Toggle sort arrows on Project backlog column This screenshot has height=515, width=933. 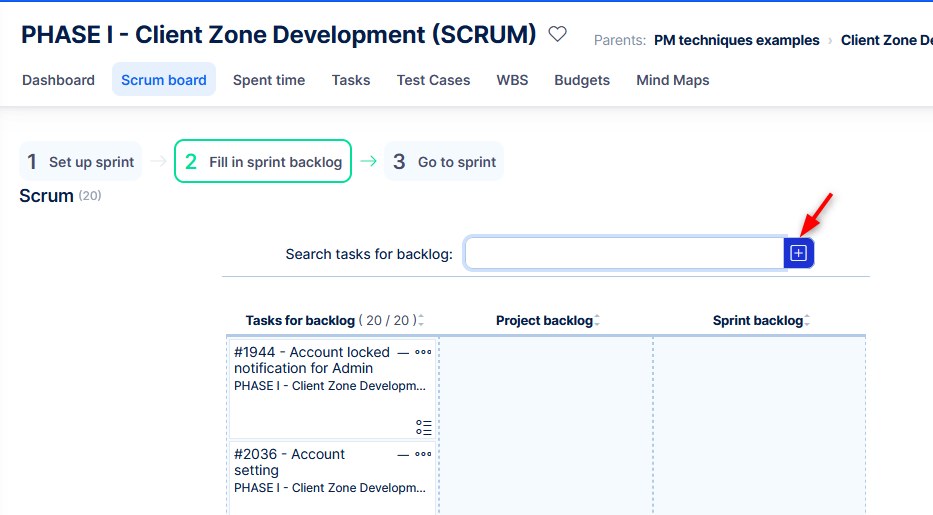[x=597, y=321]
